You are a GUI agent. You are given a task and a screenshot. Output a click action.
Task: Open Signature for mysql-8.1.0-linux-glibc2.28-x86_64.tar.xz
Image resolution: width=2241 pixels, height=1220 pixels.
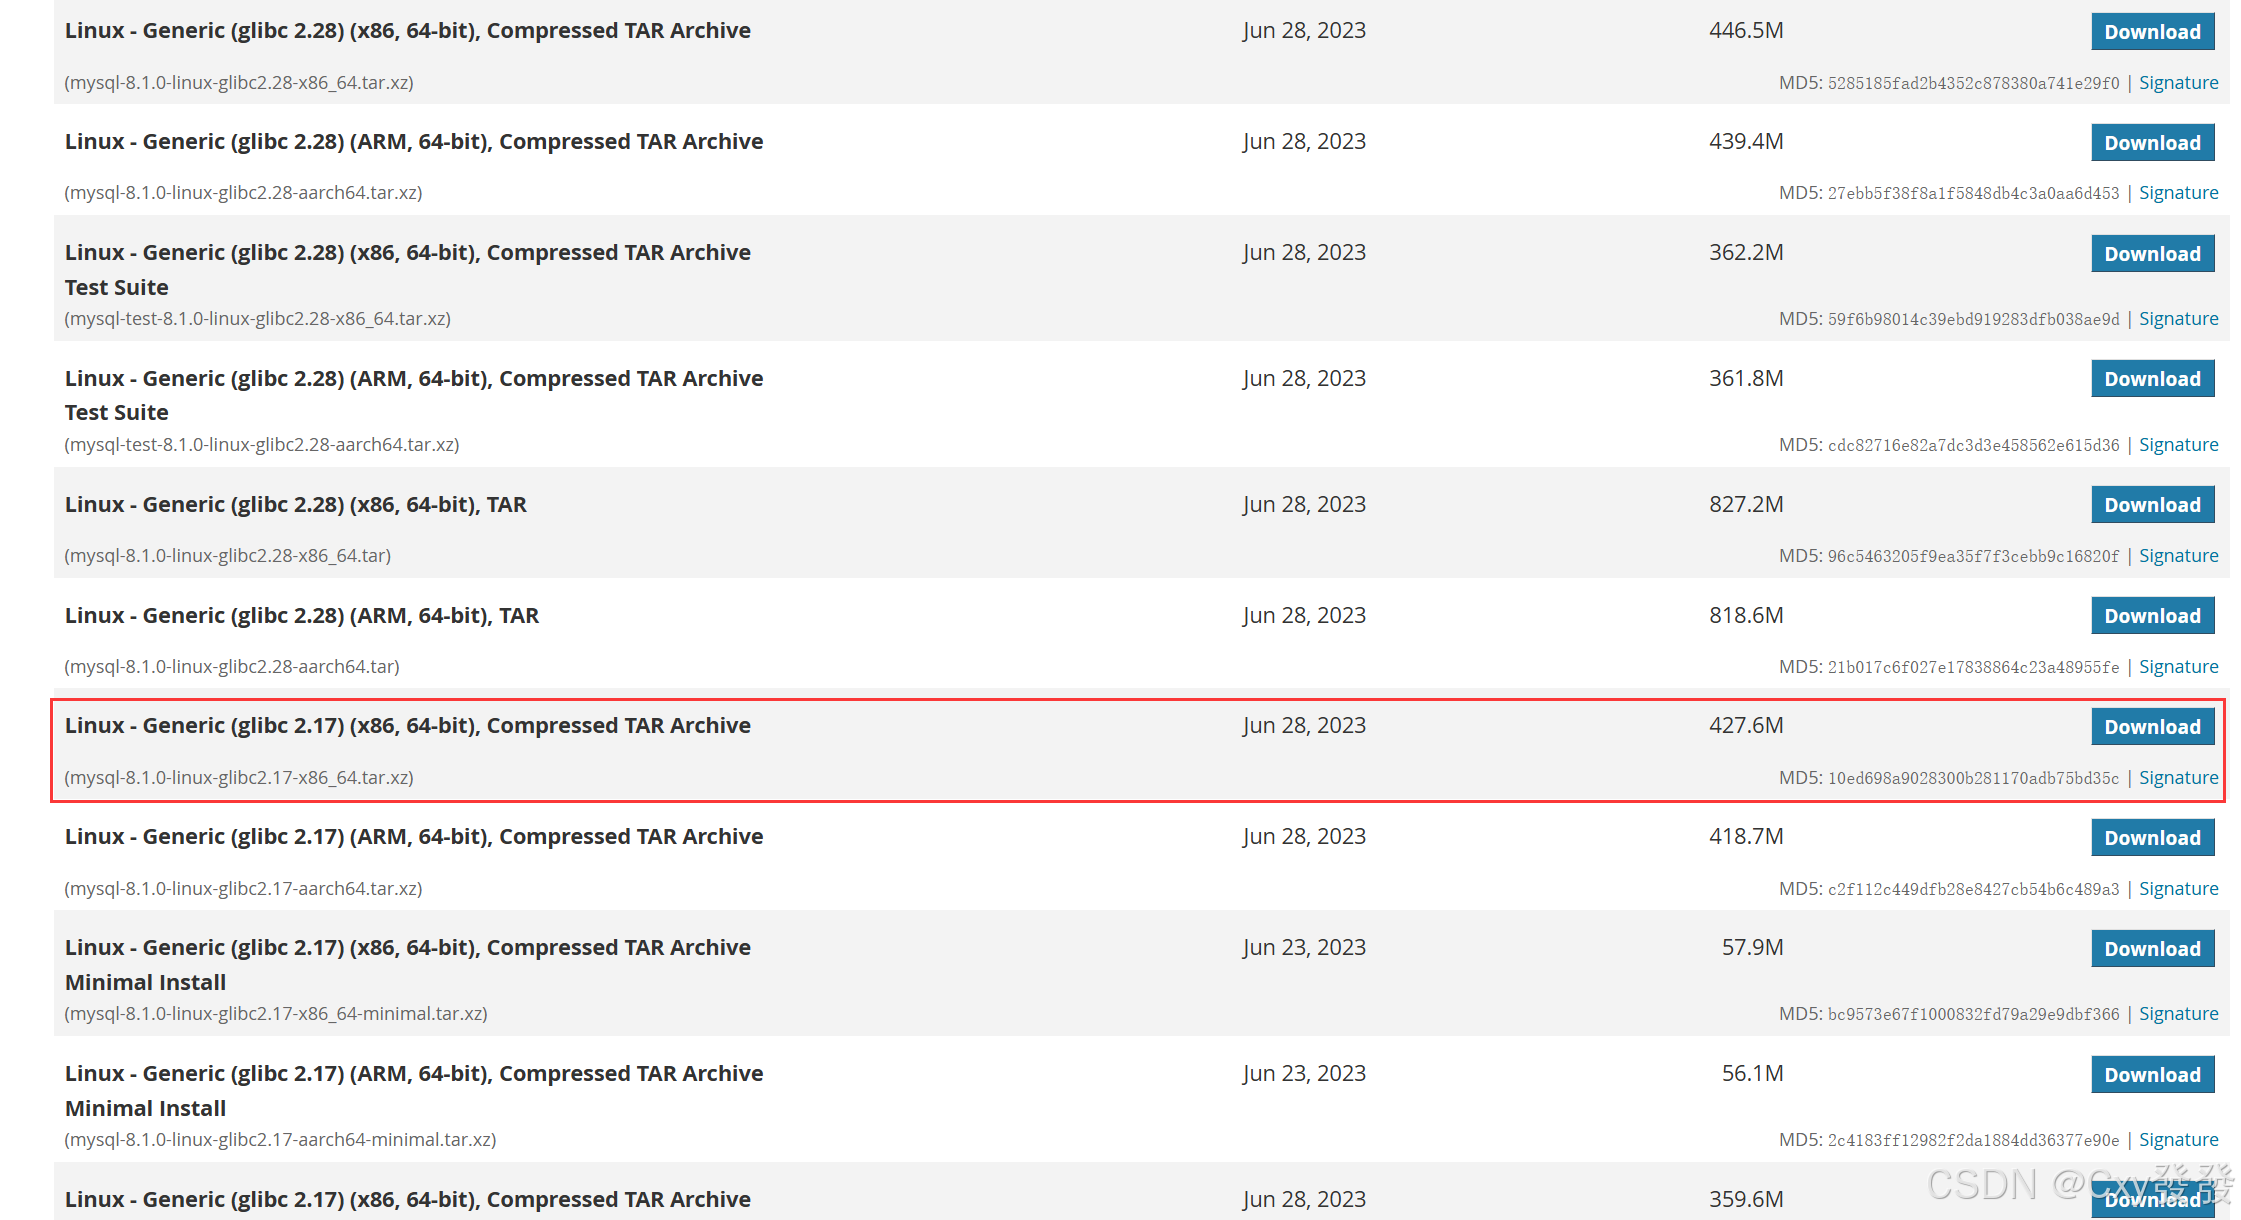2177,83
